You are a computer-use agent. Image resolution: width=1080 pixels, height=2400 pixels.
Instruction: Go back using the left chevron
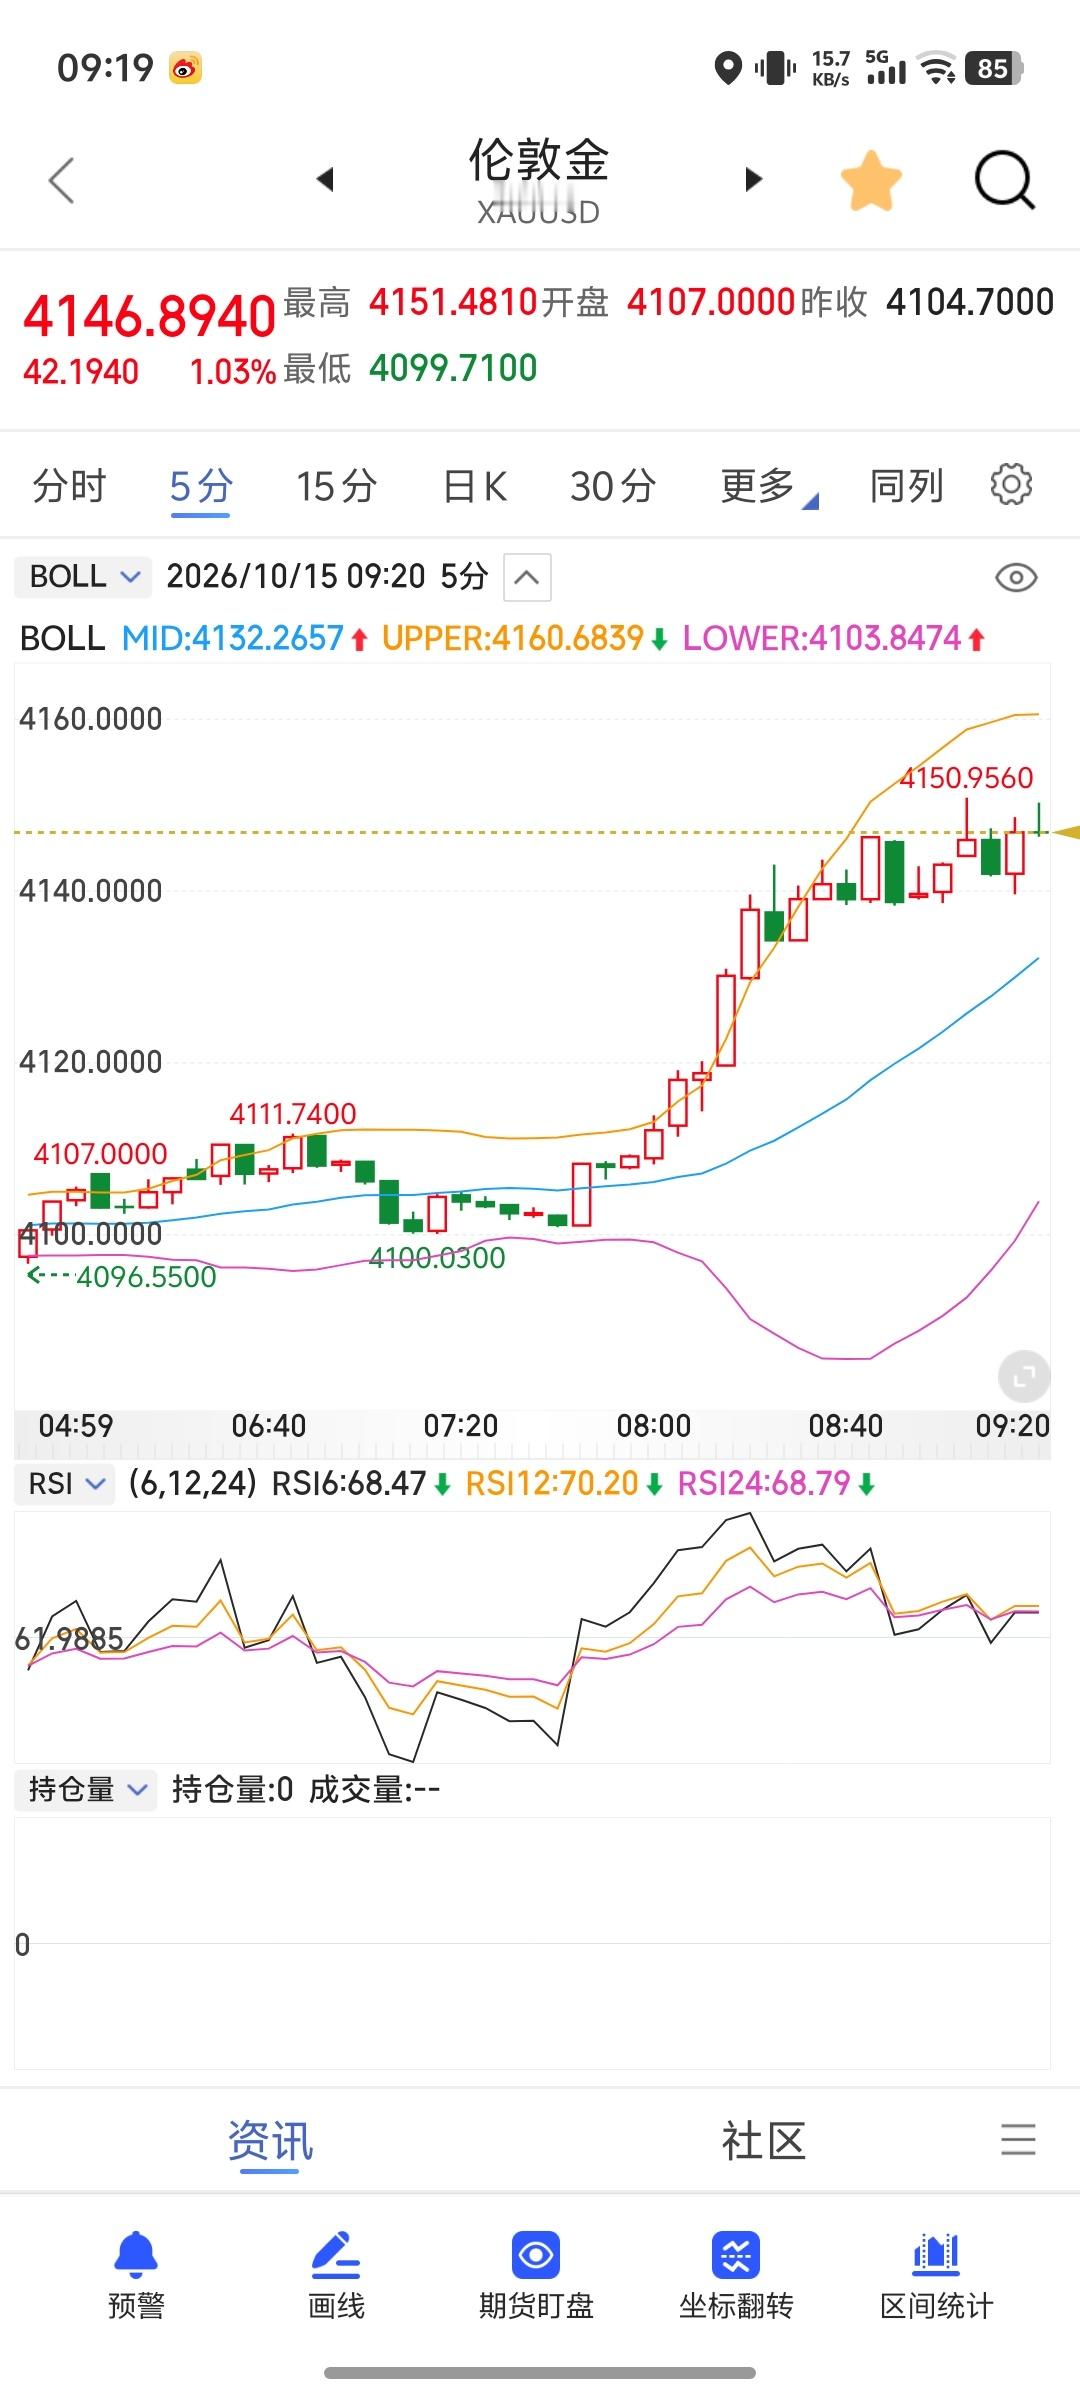pyautogui.click(x=62, y=181)
